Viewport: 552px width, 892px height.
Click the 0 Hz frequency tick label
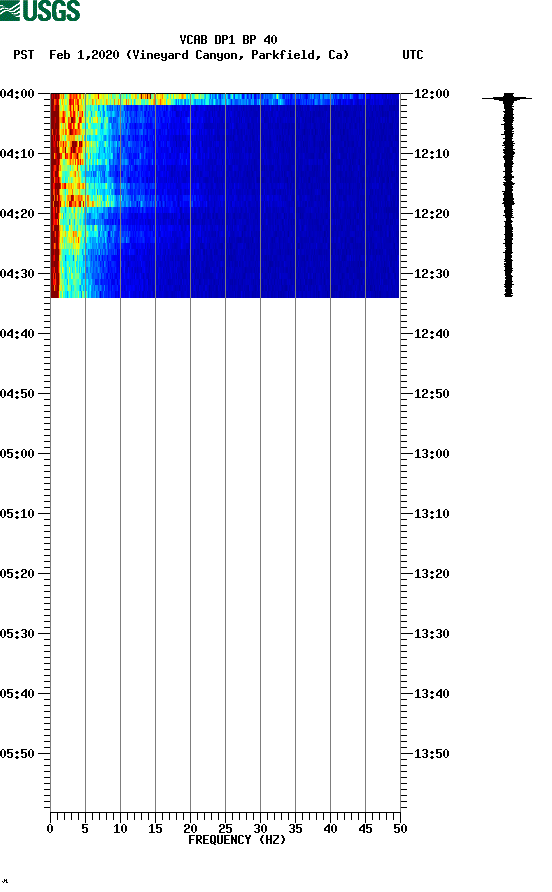[x=50, y=829]
